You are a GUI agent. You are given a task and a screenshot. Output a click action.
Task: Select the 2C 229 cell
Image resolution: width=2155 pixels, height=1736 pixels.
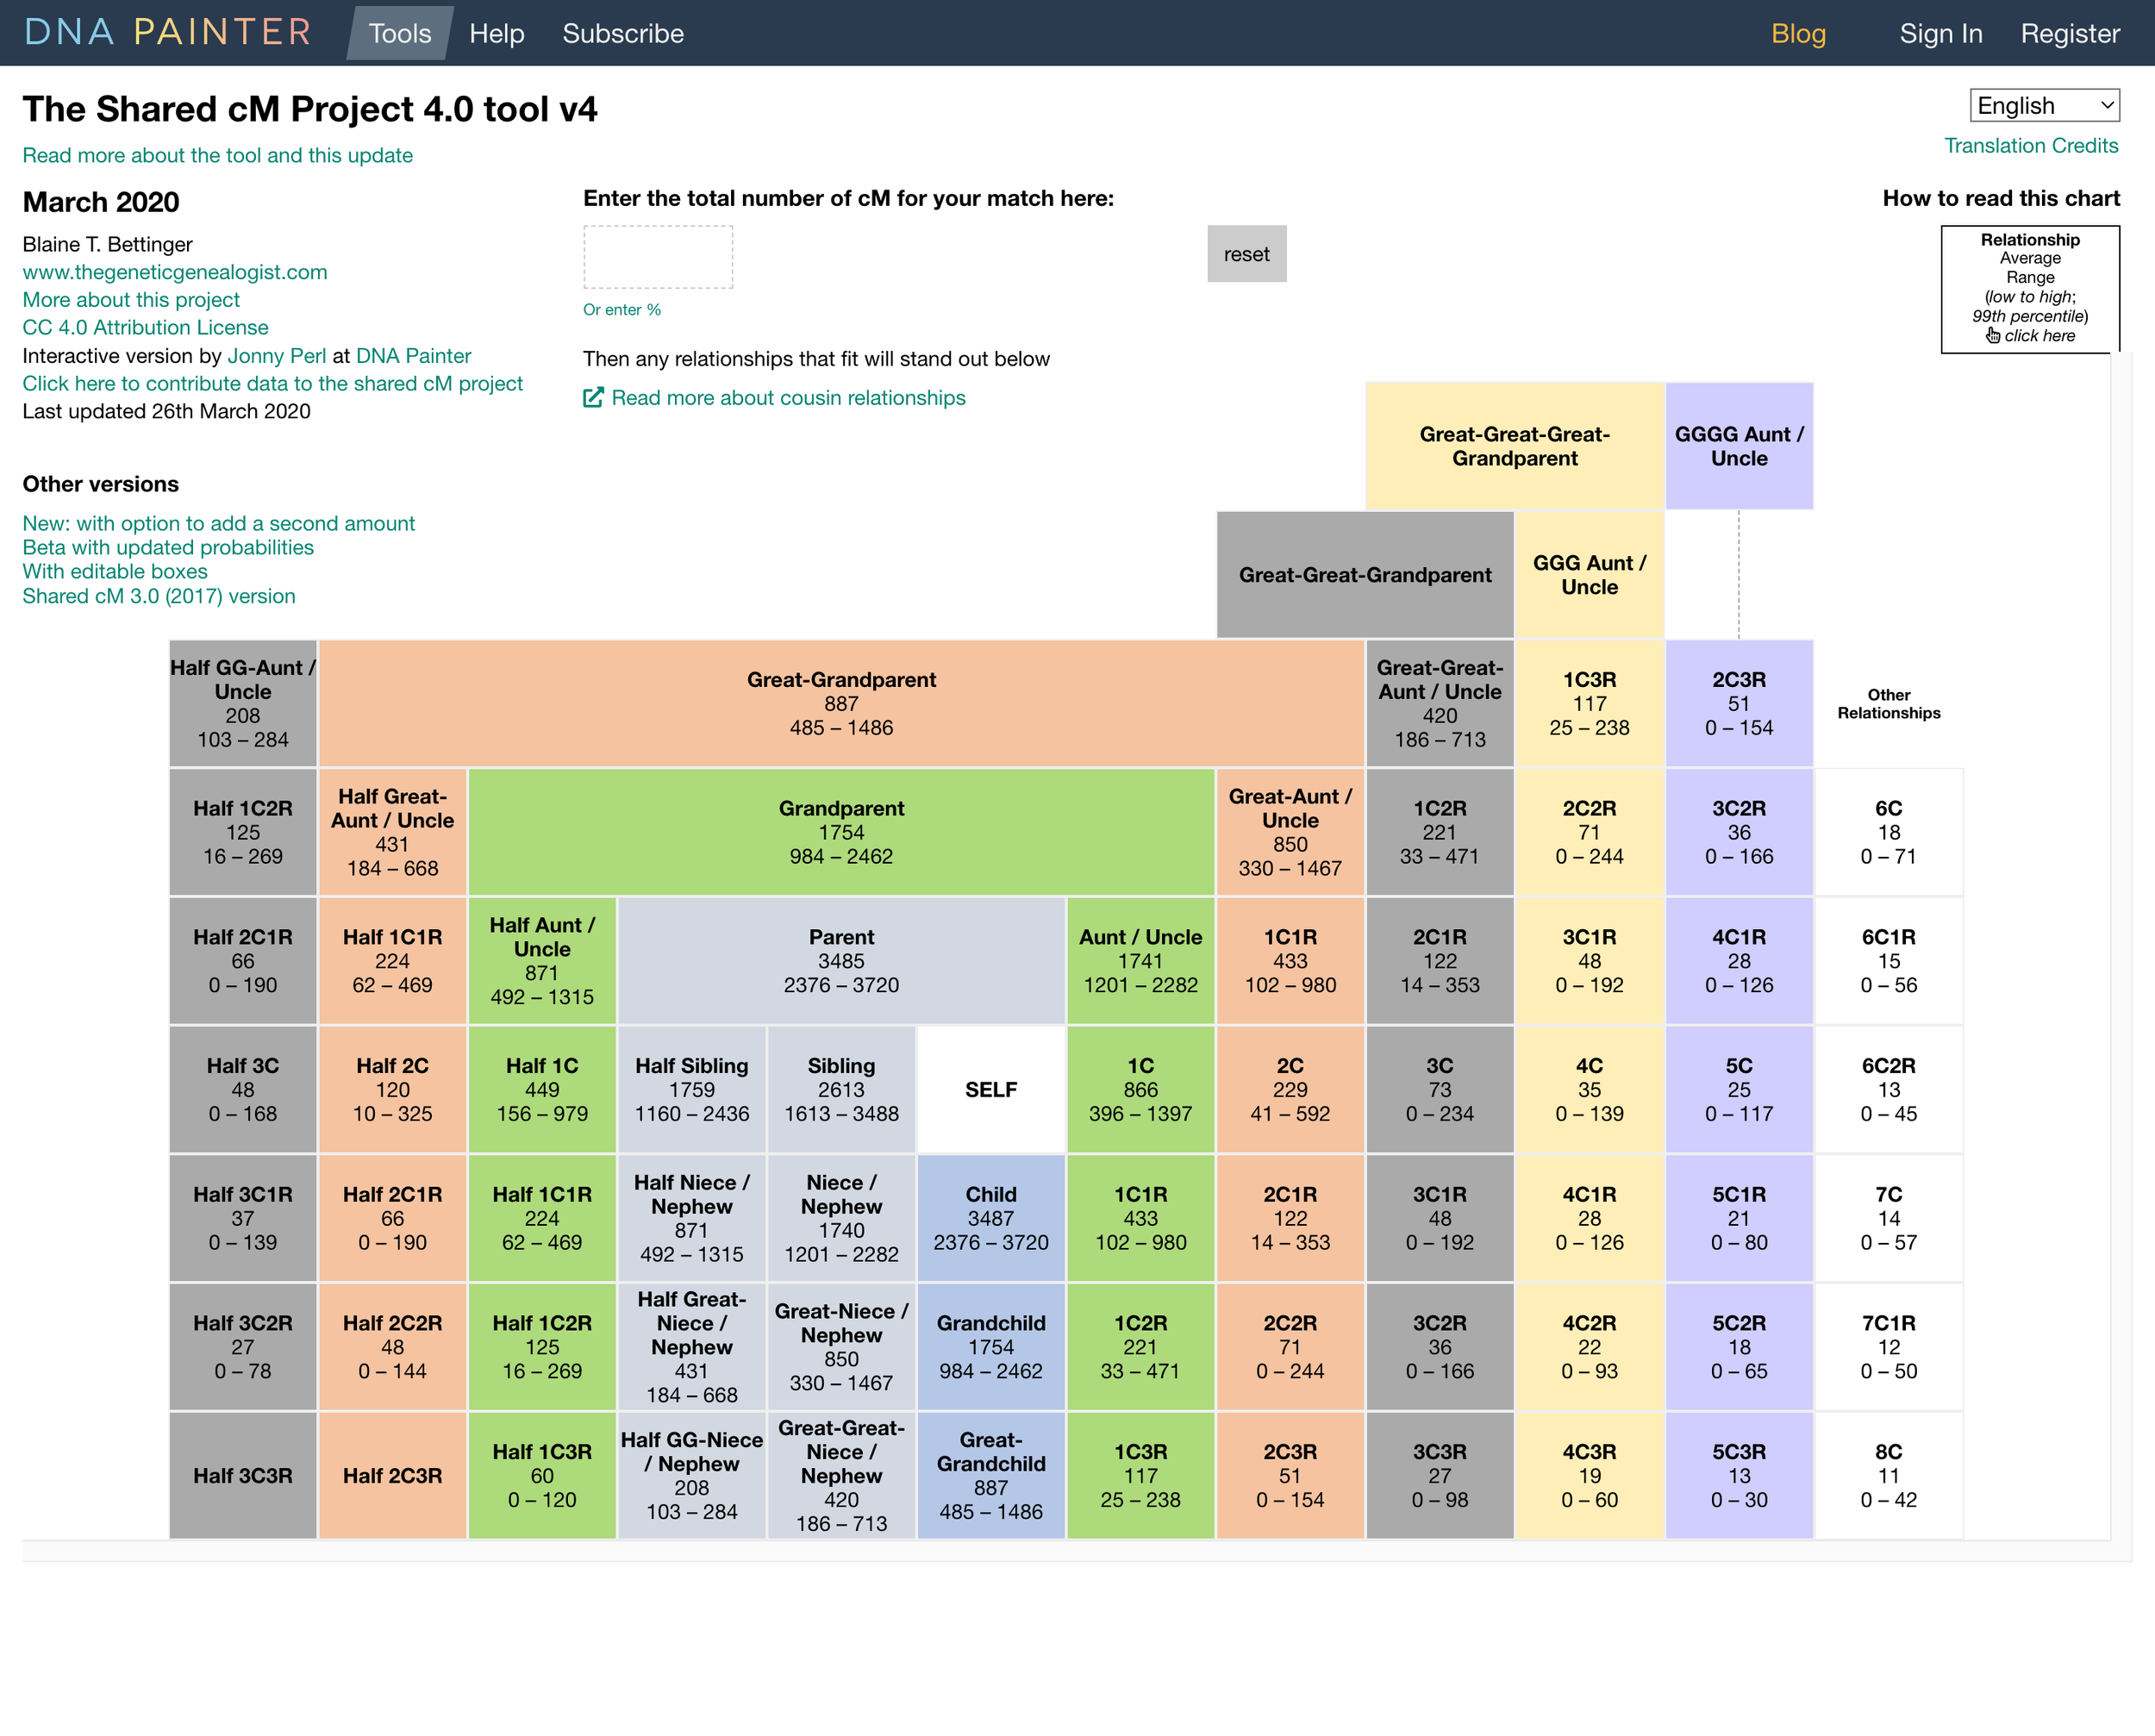coord(1290,1090)
